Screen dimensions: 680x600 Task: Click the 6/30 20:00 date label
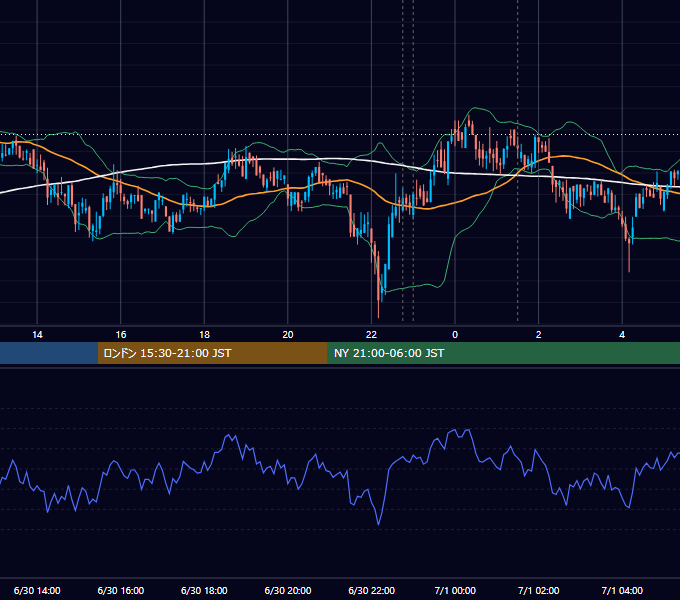[288, 590]
